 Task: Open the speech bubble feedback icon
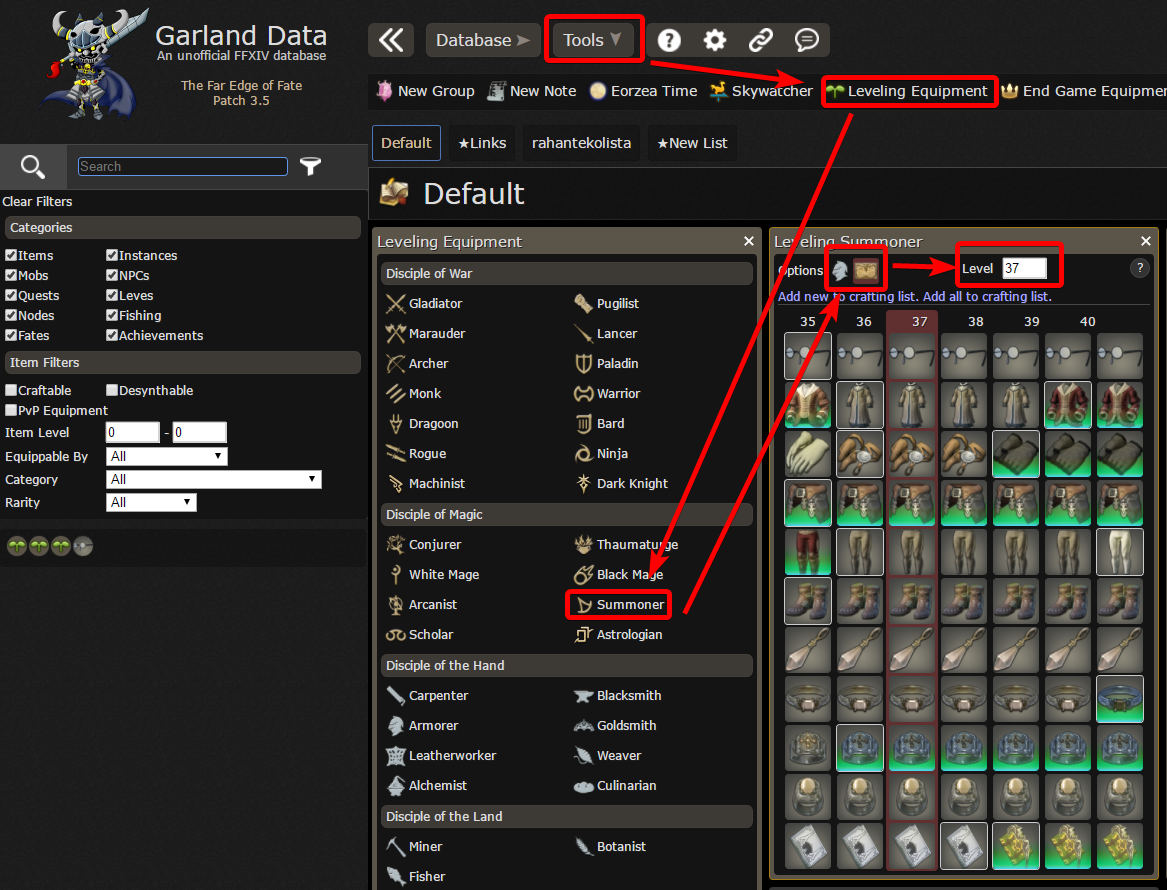(x=807, y=39)
